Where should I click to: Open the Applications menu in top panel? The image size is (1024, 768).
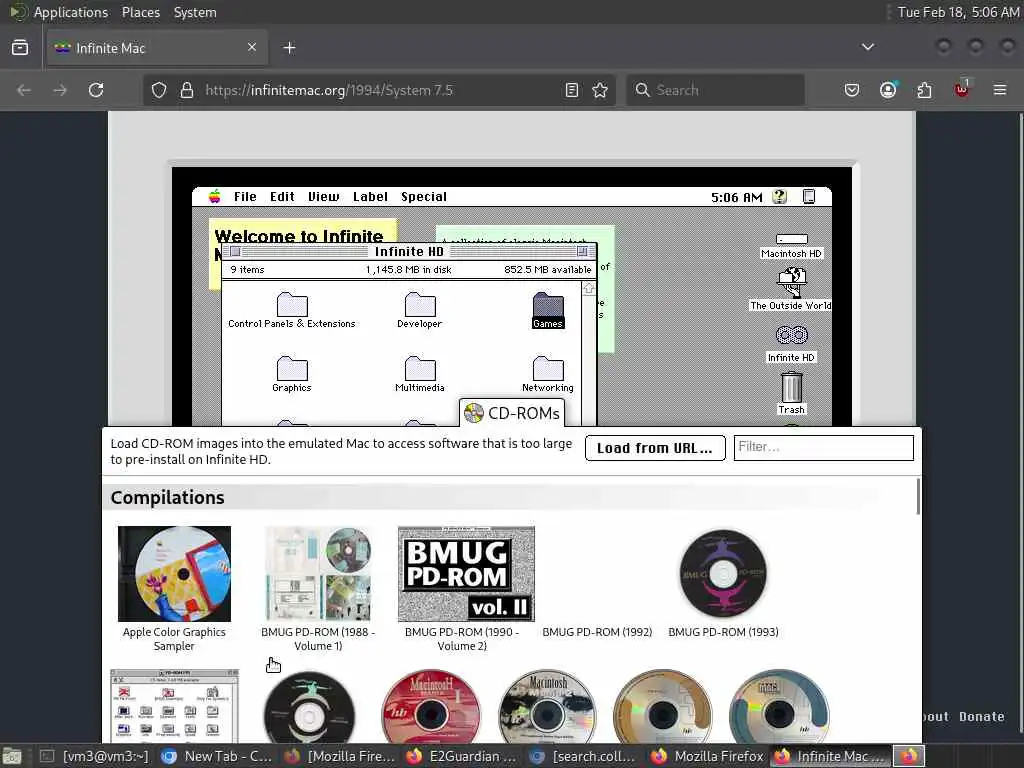coord(71,12)
